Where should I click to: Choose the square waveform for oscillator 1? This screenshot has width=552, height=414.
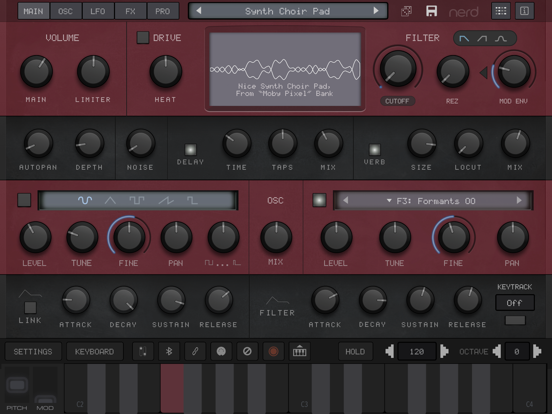point(137,201)
